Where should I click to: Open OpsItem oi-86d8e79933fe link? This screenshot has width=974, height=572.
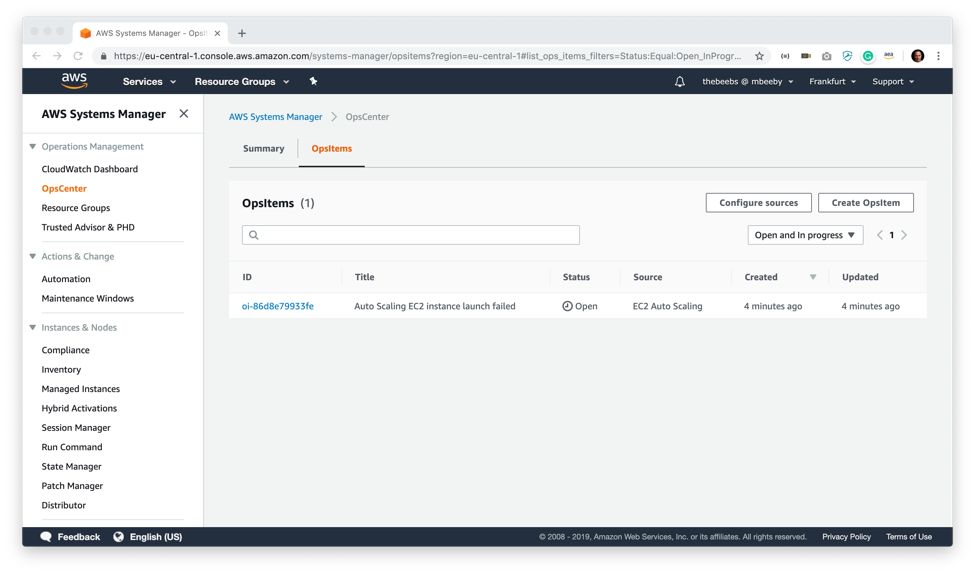click(278, 306)
